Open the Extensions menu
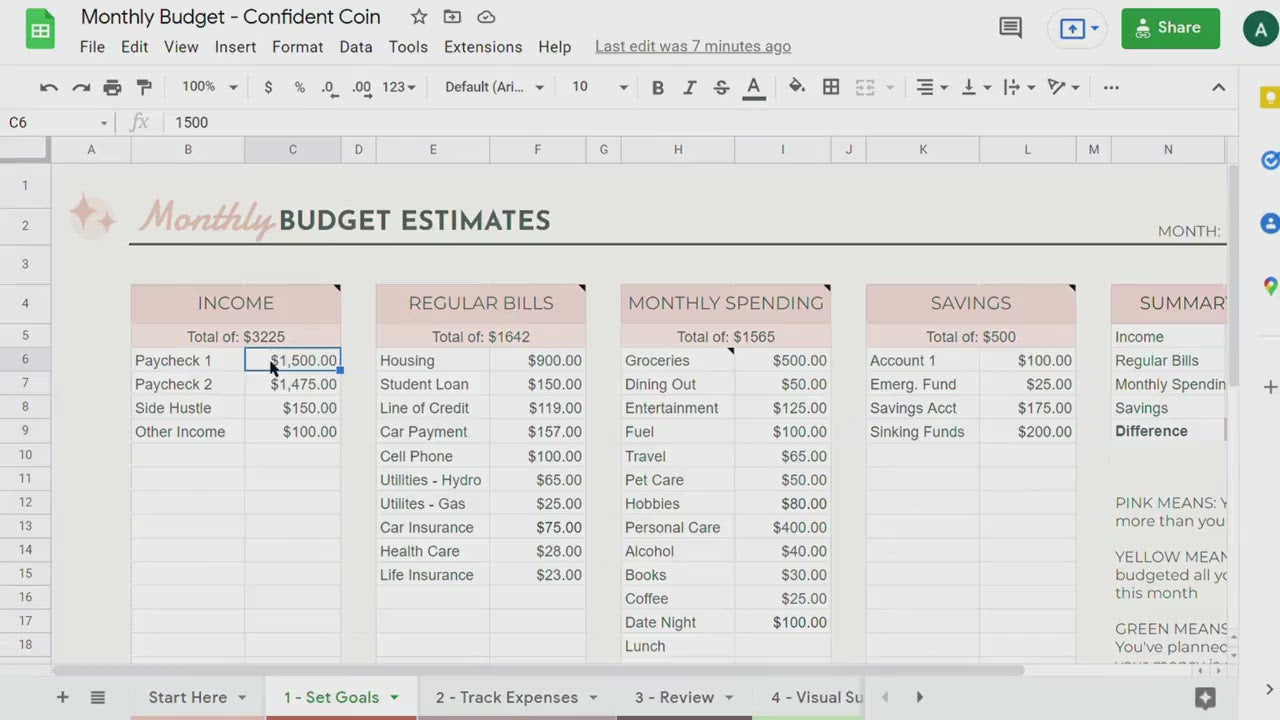The image size is (1280, 720). [483, 47]
